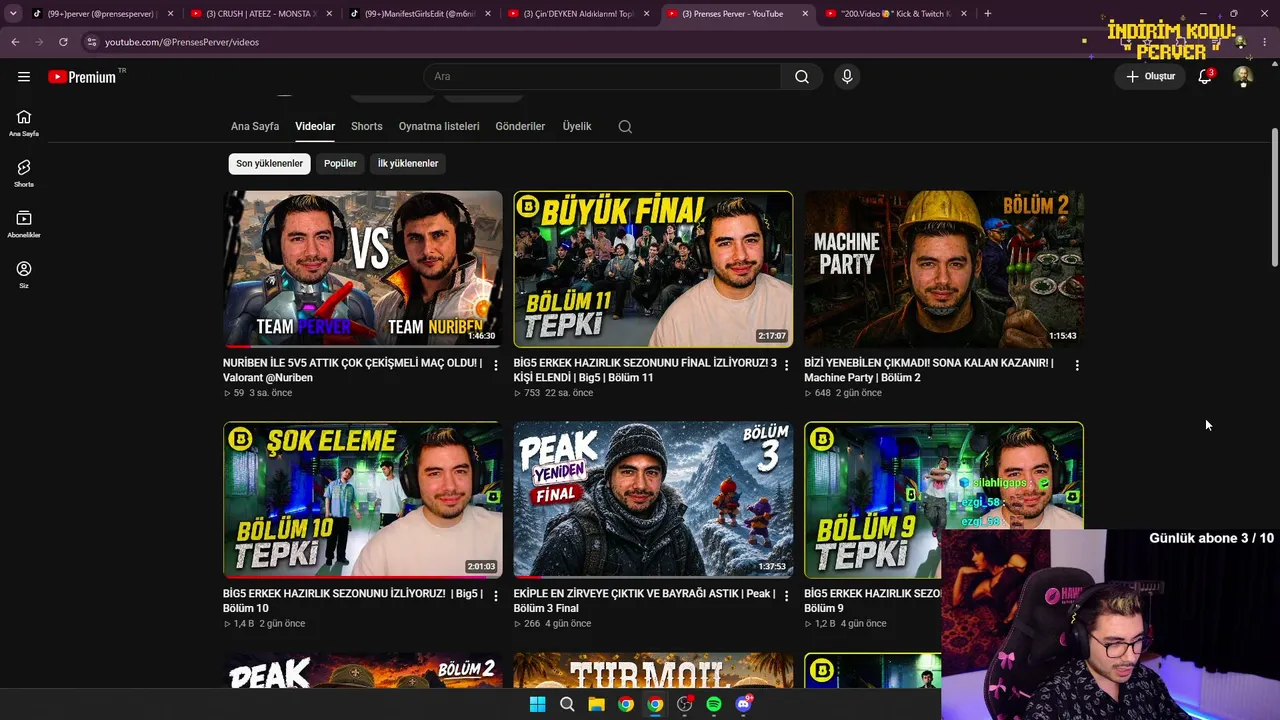Close the CRUSH | ATEEZ tab
This screenshot has width=1280, height=720.
tap(329, 14)
